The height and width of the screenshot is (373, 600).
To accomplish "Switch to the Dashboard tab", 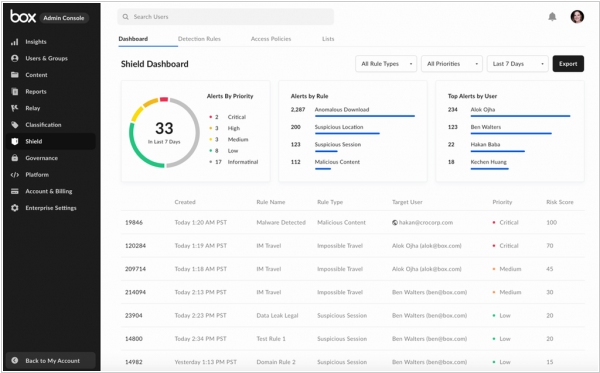I will click(133, 39).
